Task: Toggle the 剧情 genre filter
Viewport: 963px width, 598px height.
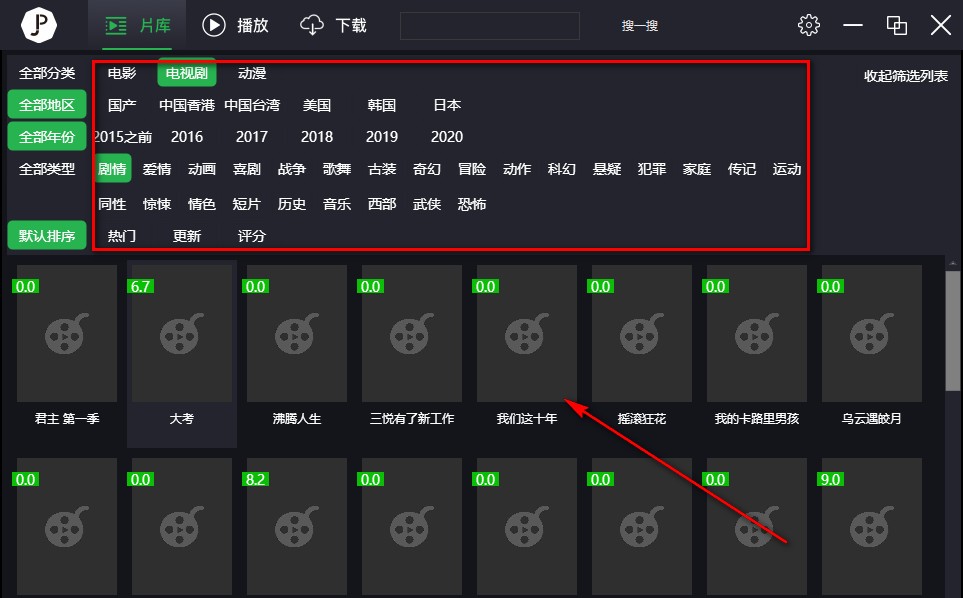Action: pyautogui.click(x=111, y=169)
